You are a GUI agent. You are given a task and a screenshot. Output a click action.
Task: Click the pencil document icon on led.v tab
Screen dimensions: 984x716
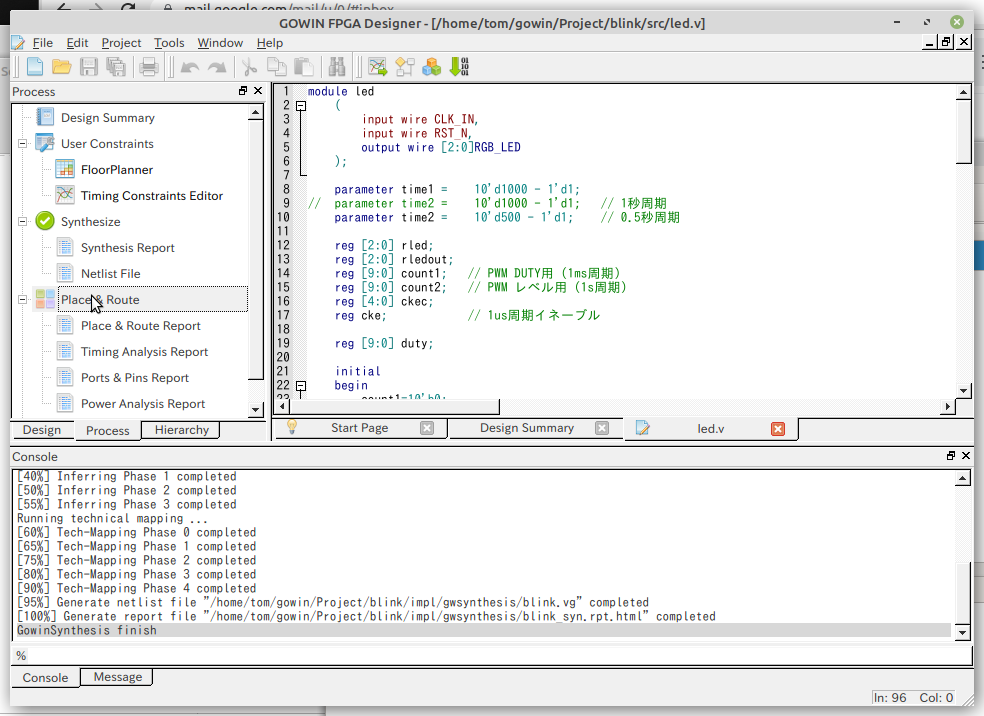[643, 428]
